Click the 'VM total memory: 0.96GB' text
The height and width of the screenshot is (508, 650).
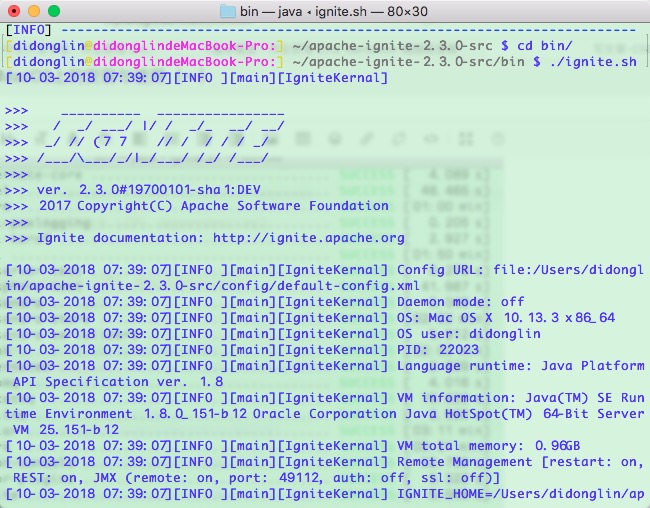click(x=488, y=445)
